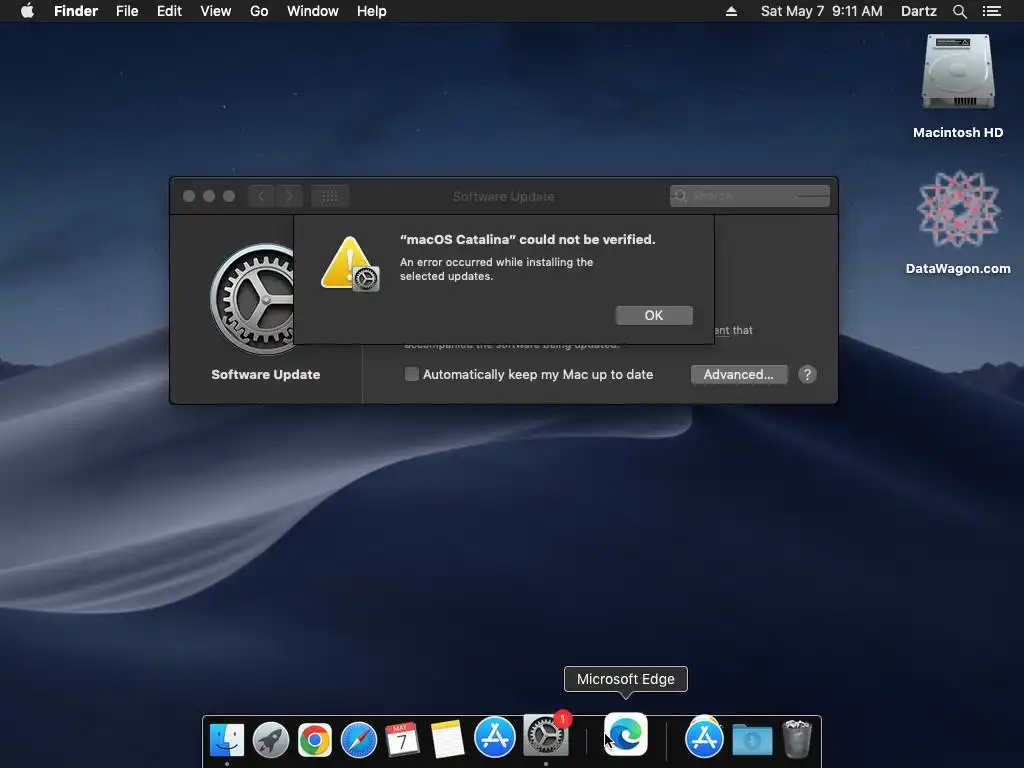Open Finder from the Dock
The height and width of the screenshot is (768, 1024).
point(227,740)
